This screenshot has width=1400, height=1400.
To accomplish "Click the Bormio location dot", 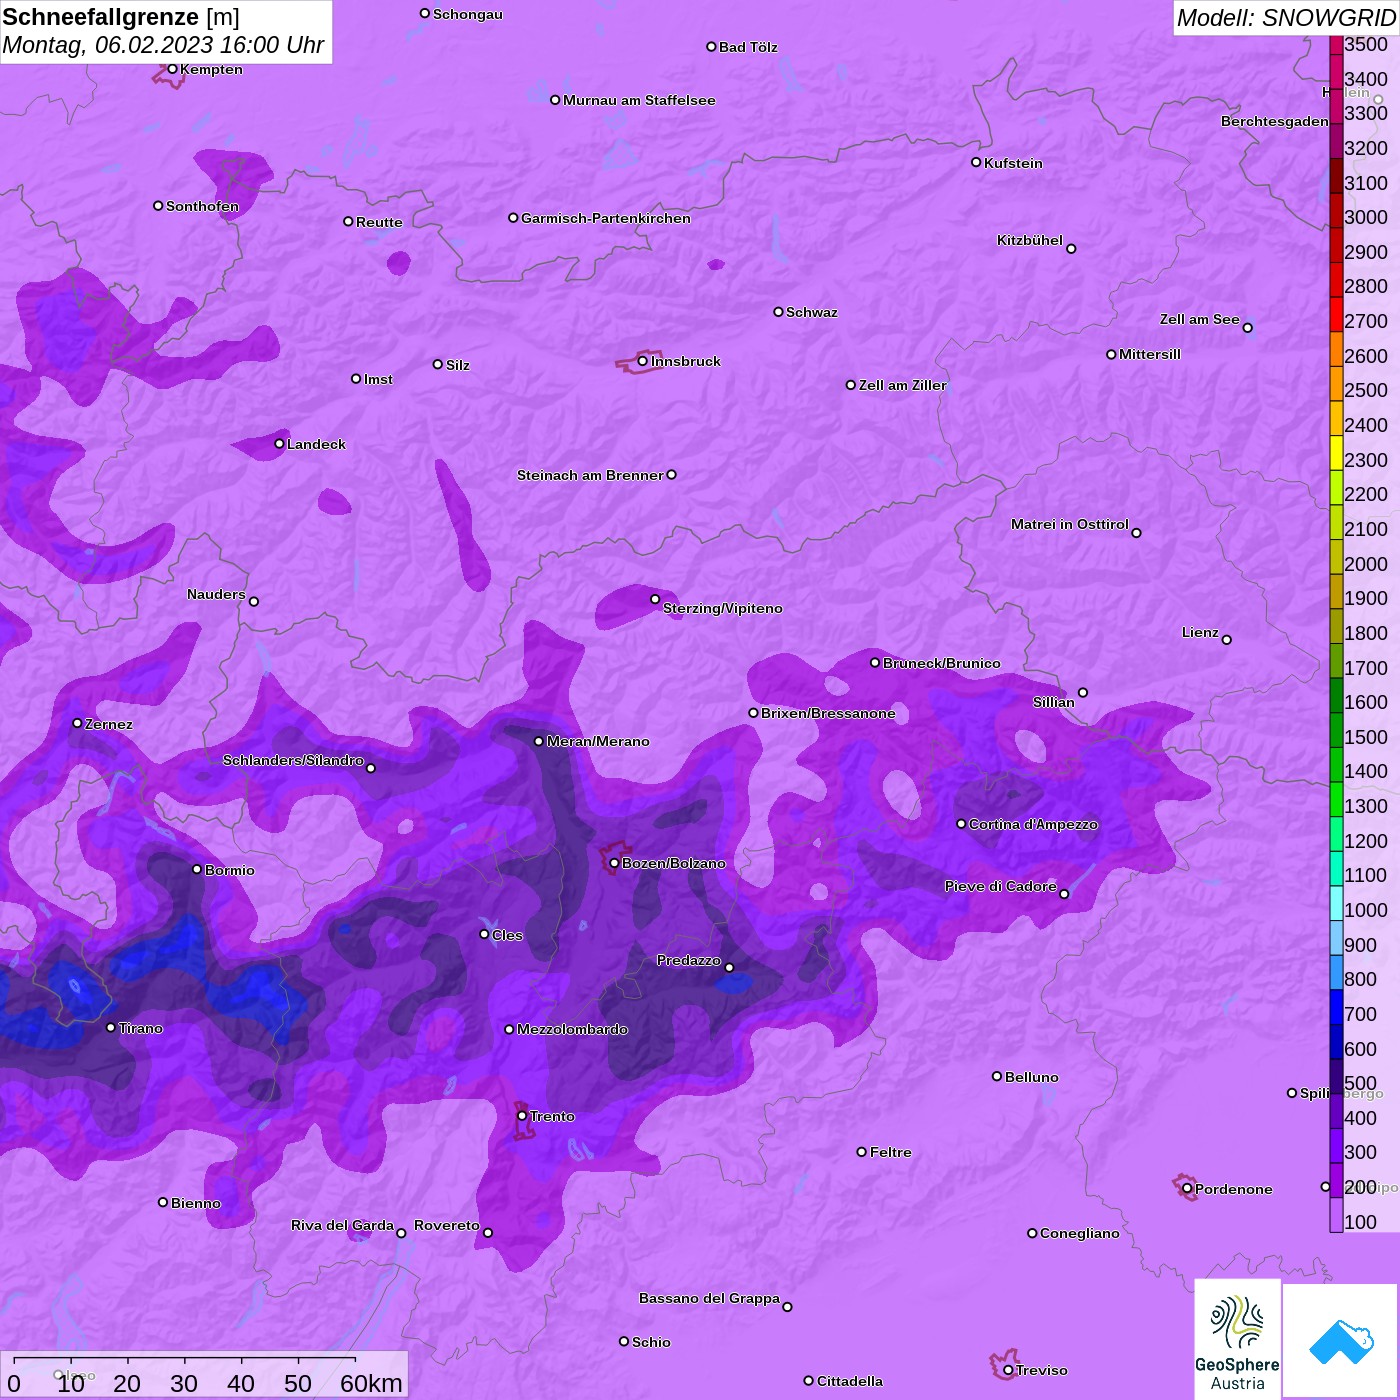I will tap(197, 869).
